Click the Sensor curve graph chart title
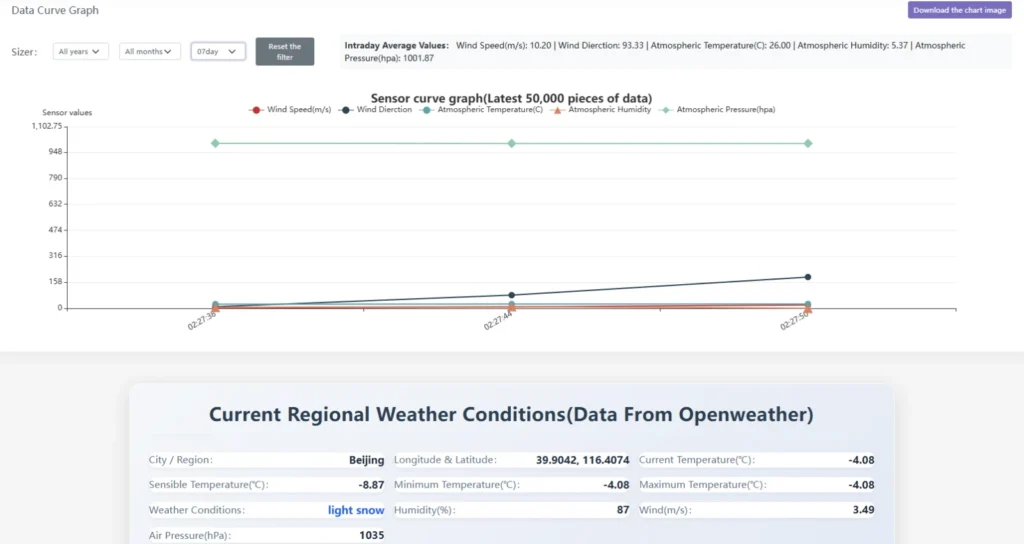 pos(511,98)
